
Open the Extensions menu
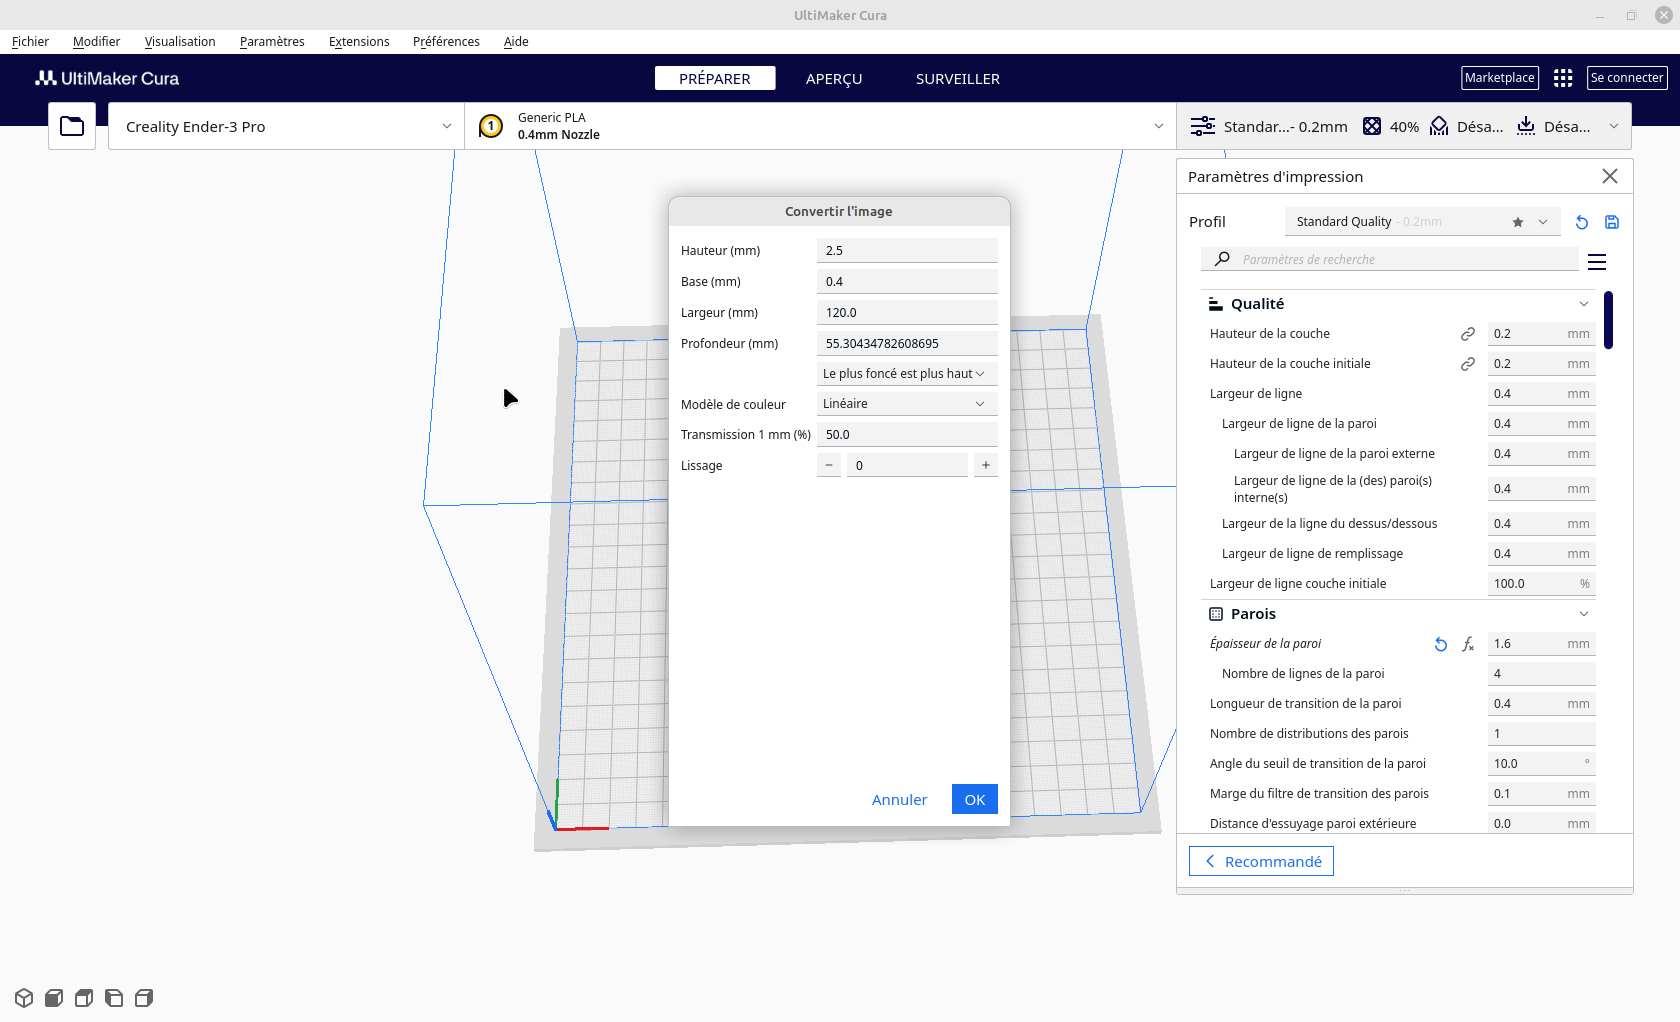point(359,41)
